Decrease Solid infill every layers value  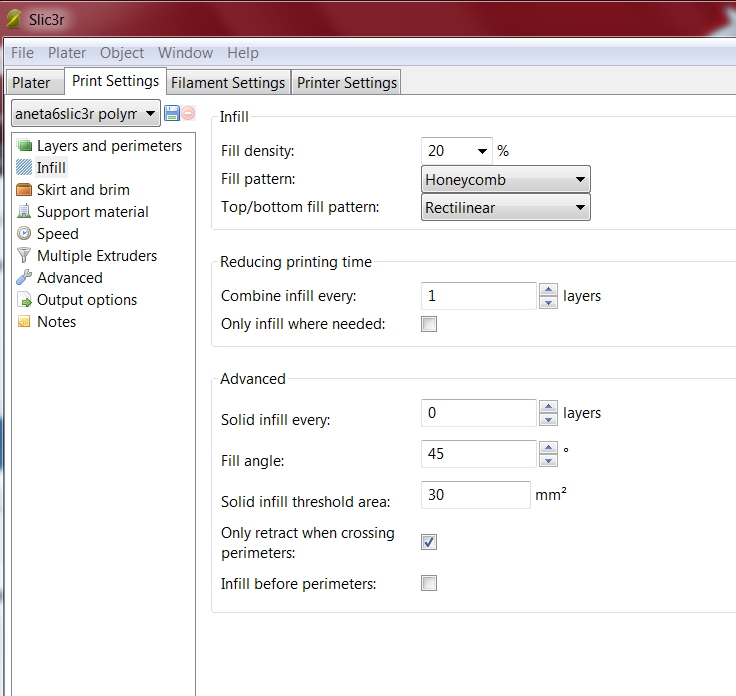548,420
